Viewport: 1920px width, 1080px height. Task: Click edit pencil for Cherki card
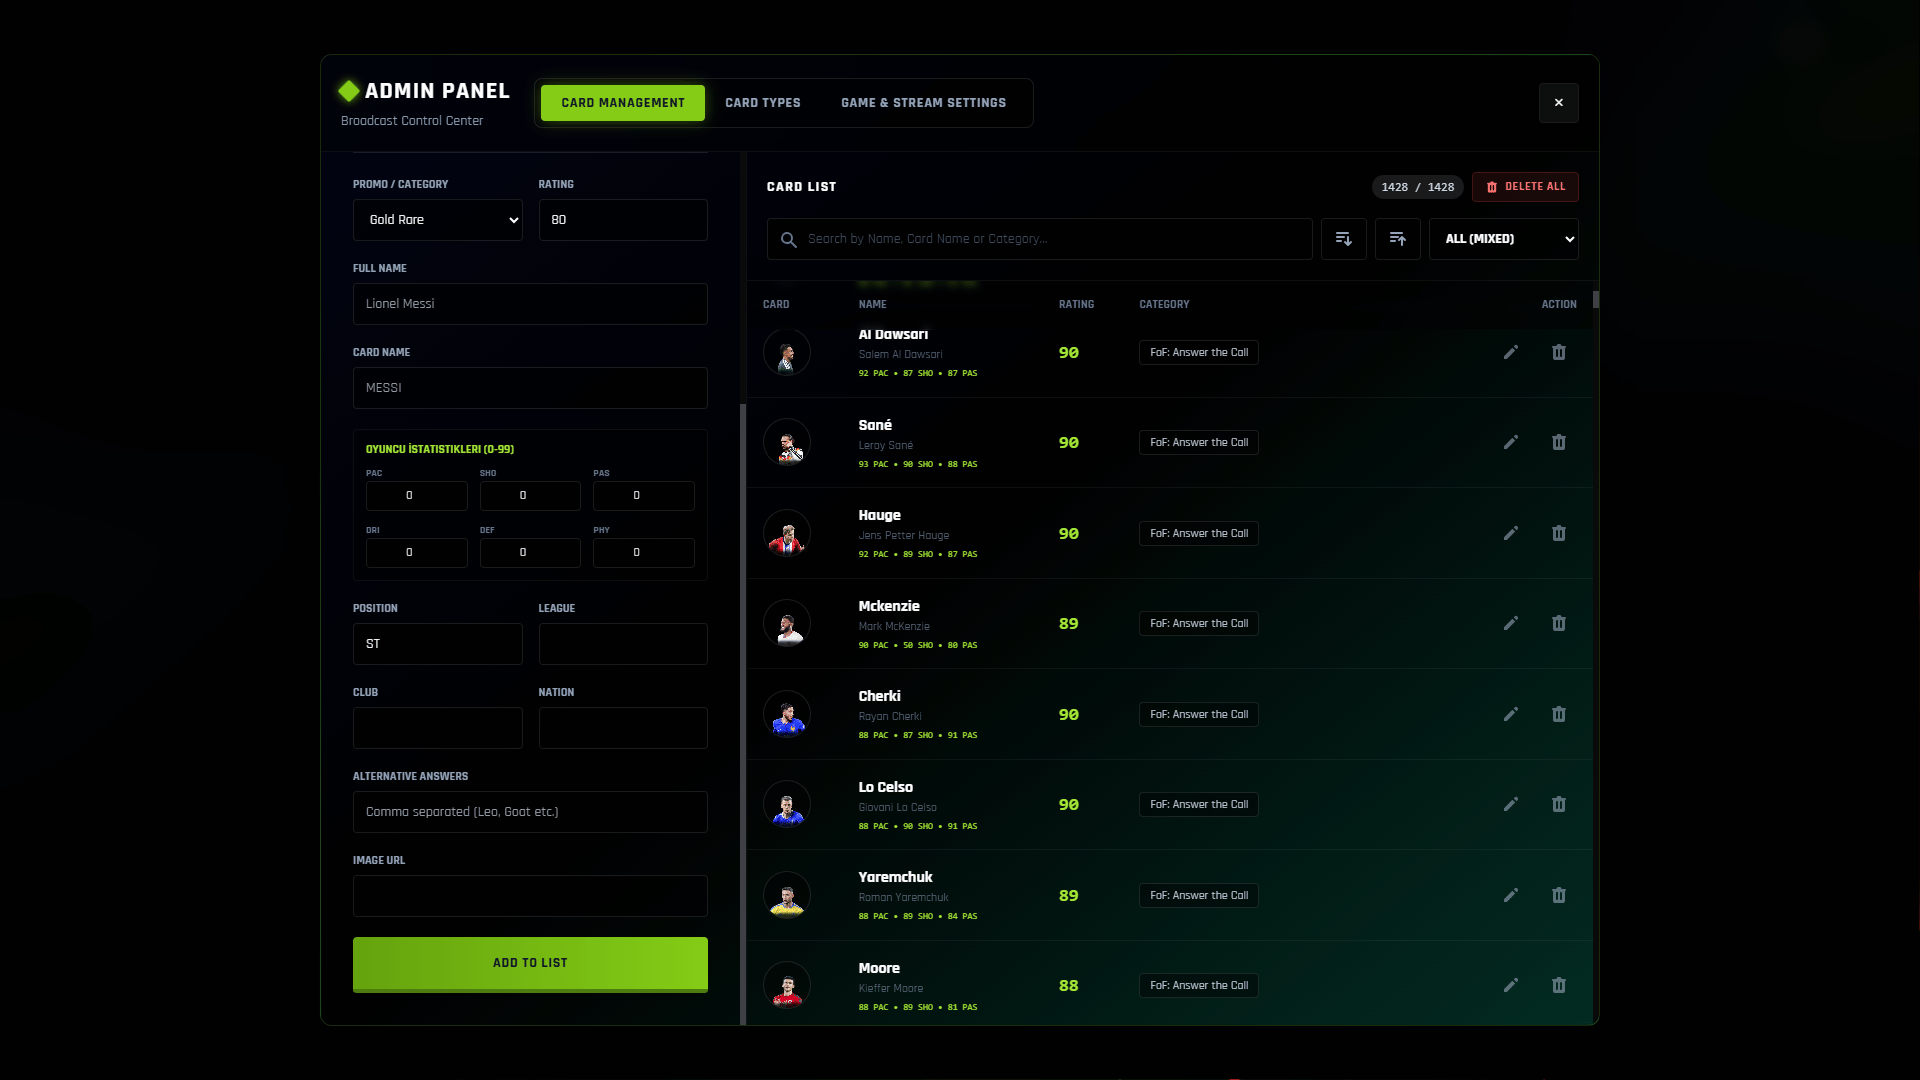click(x=1510, y=714)
